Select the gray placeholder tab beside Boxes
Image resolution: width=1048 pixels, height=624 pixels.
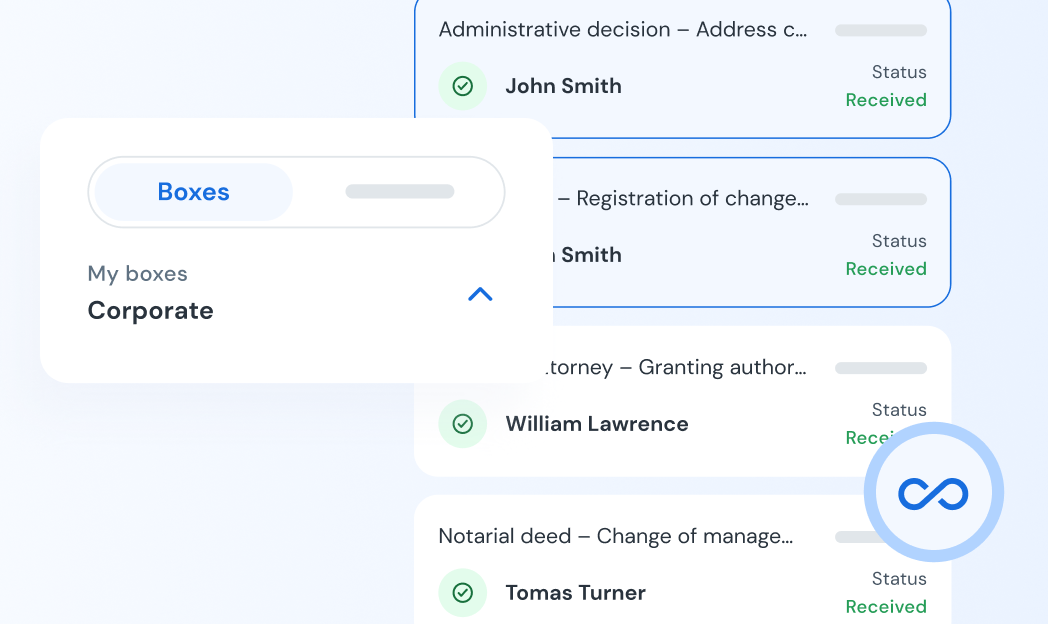pos(399,192)
